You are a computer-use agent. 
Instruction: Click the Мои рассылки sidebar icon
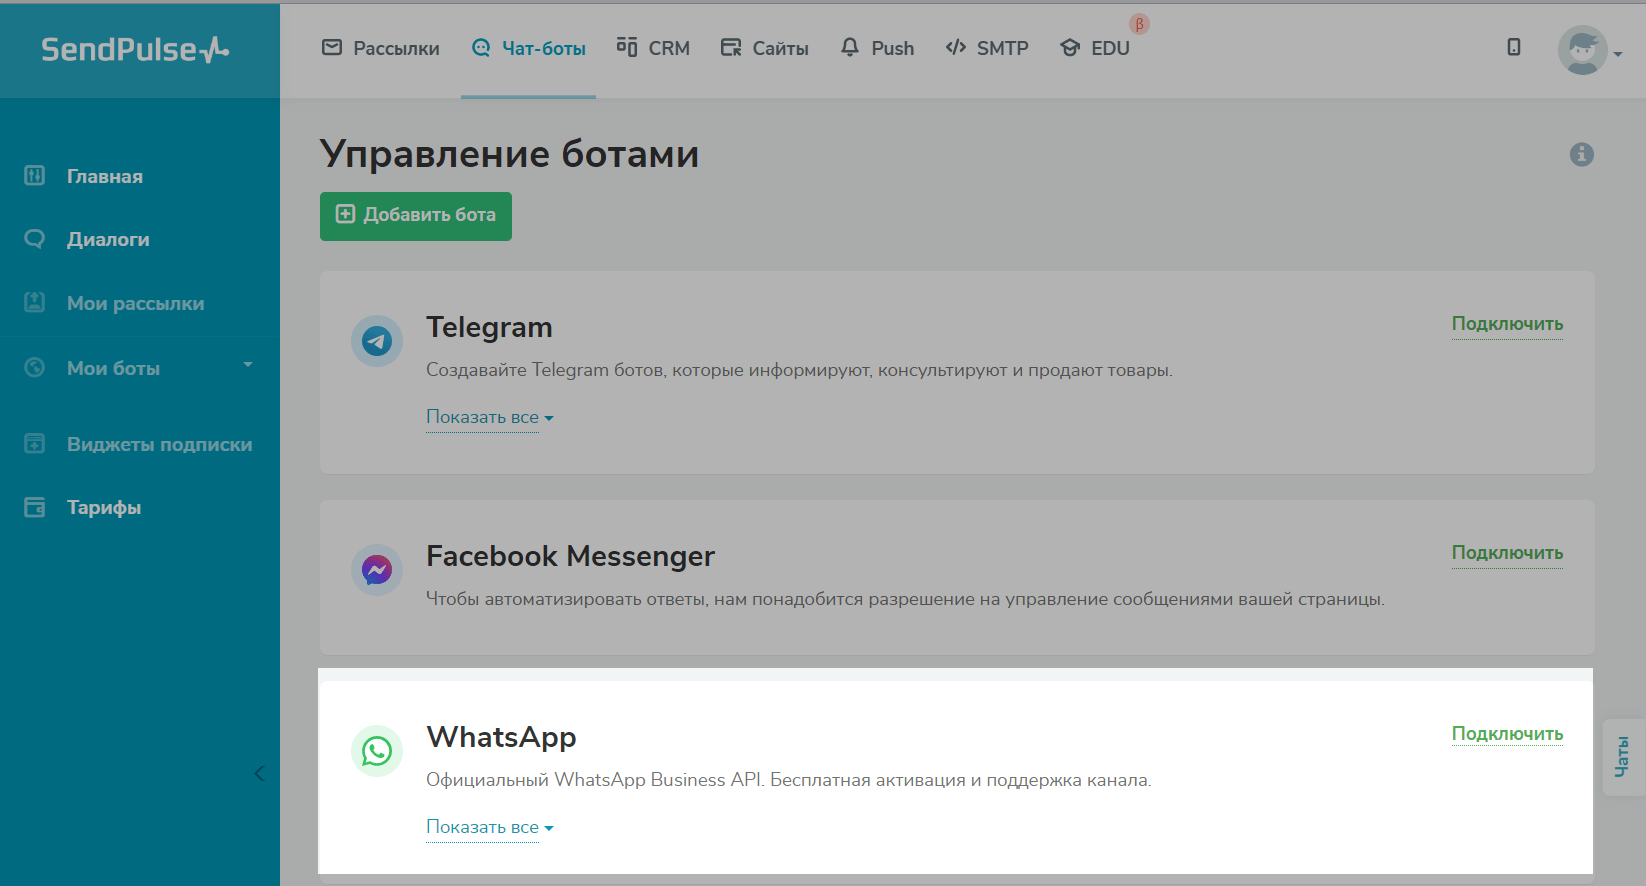35,302
